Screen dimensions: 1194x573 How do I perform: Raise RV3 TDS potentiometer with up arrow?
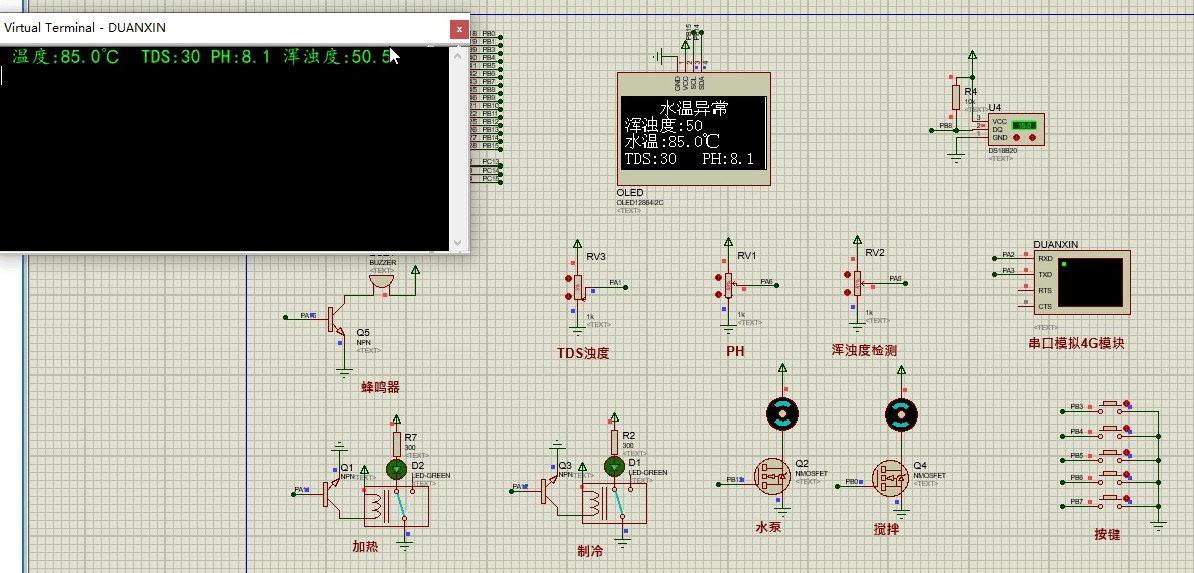click(x=567, y=279)
